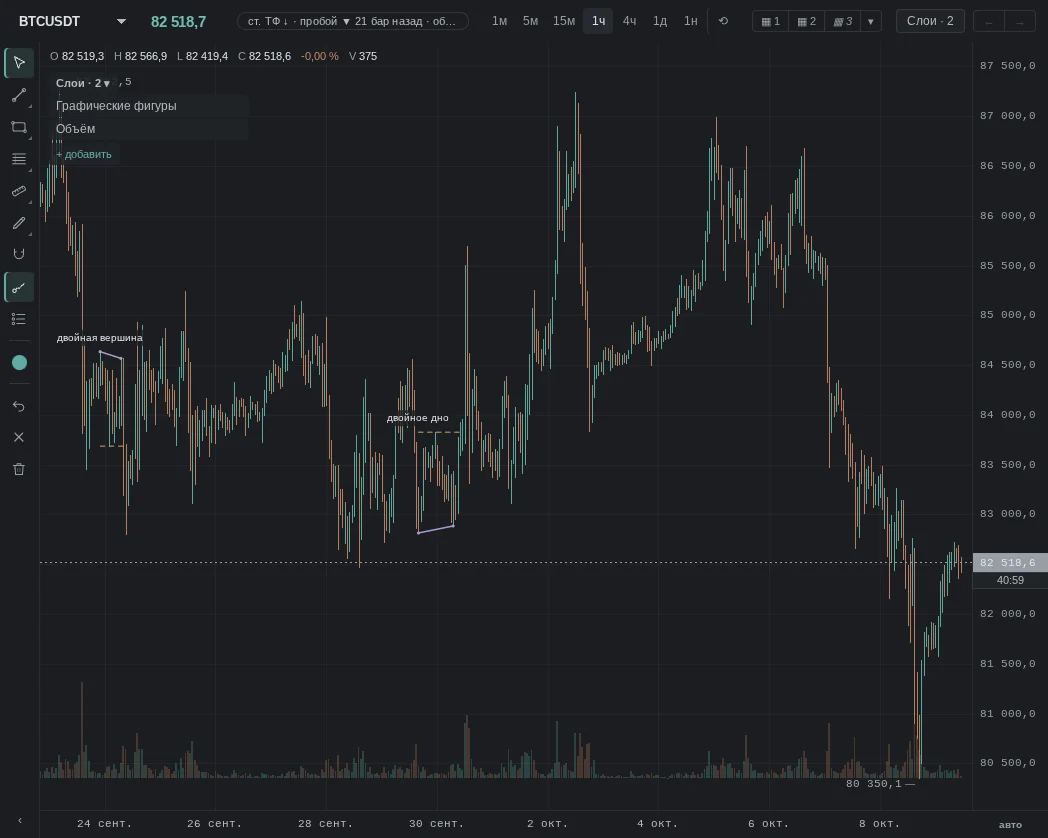This screenshot has height=838, width=1048.
Task: Select the pencil drawing tool
Action: coord(19,223)
